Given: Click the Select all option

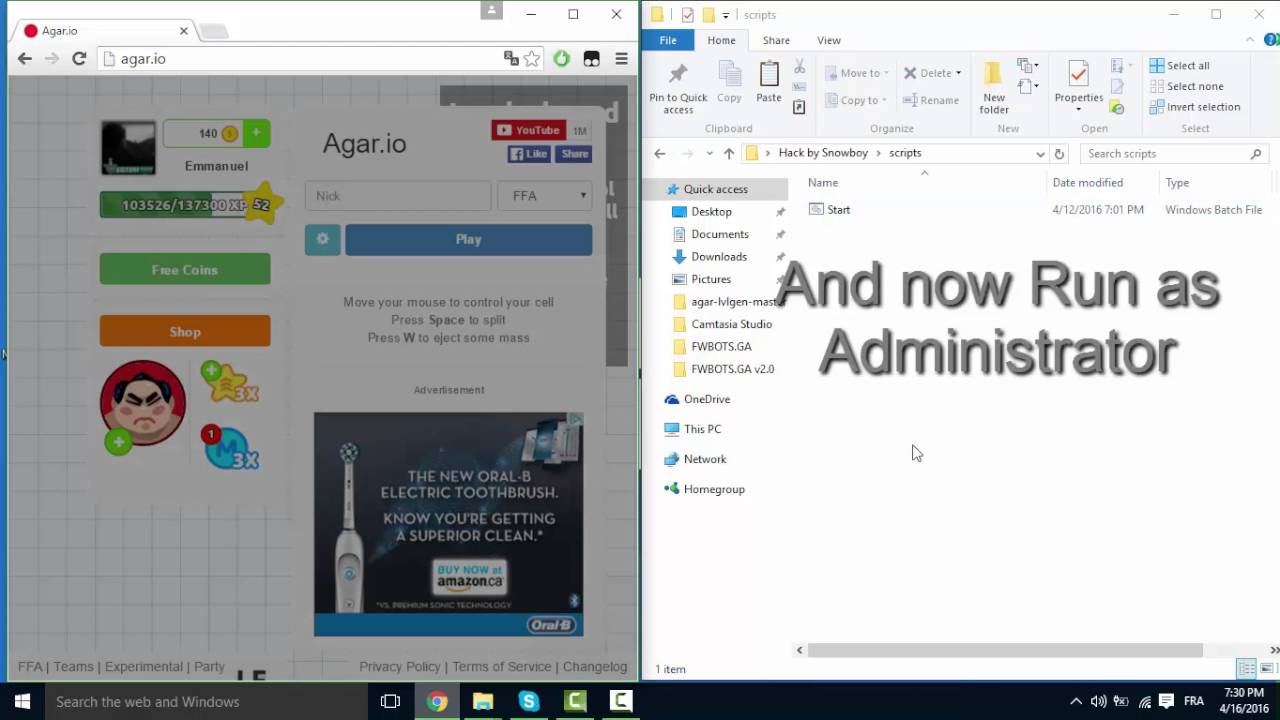Looking at the screenshot, I should [x=1180, y=65].
